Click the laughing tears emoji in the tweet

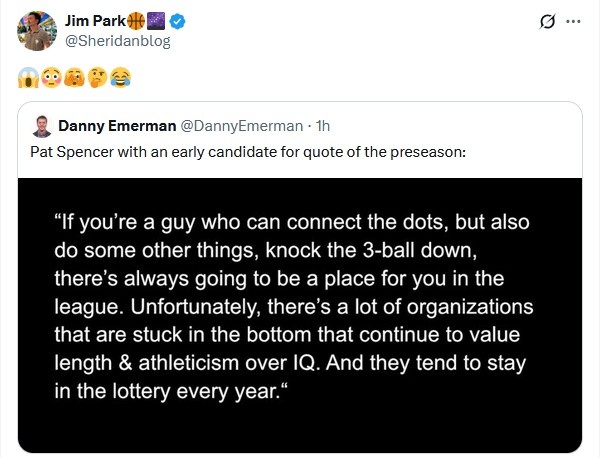121,75
